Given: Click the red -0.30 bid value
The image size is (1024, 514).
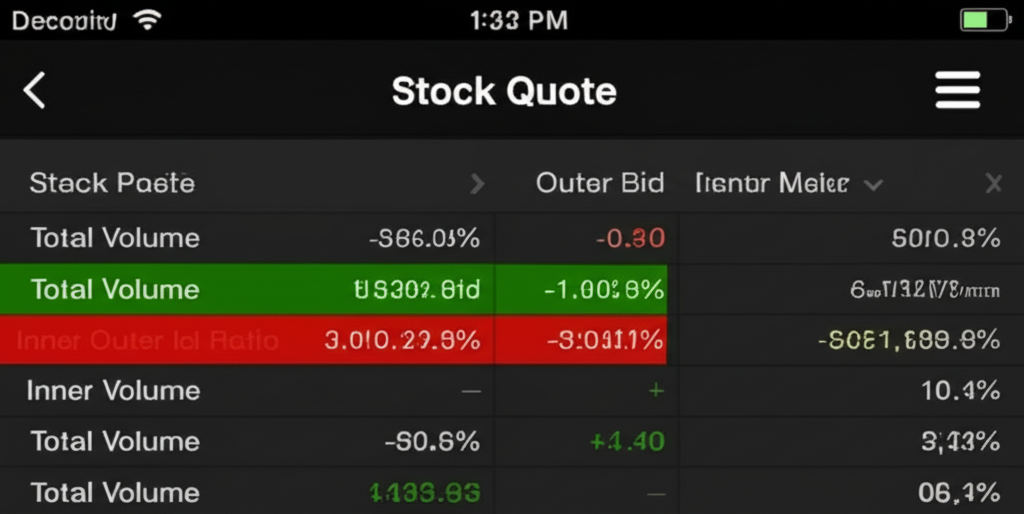Looking at the screenshot, I should pos(630,238).
